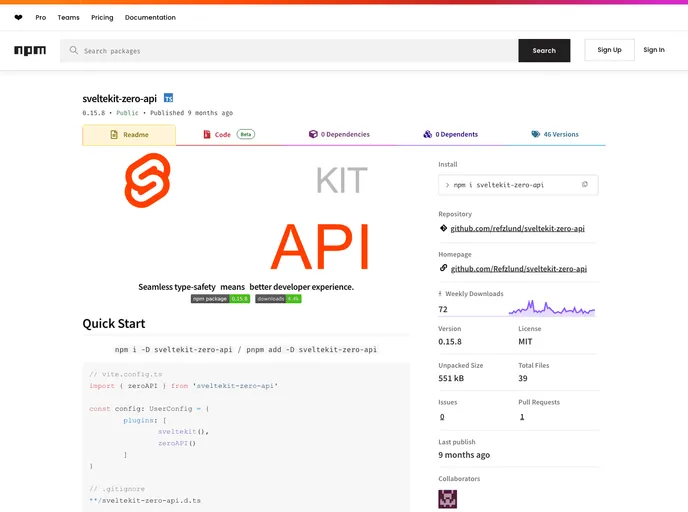Viewport: 688px width, 512px height.
Task: Open the Pro menu item
Action: 41,18
